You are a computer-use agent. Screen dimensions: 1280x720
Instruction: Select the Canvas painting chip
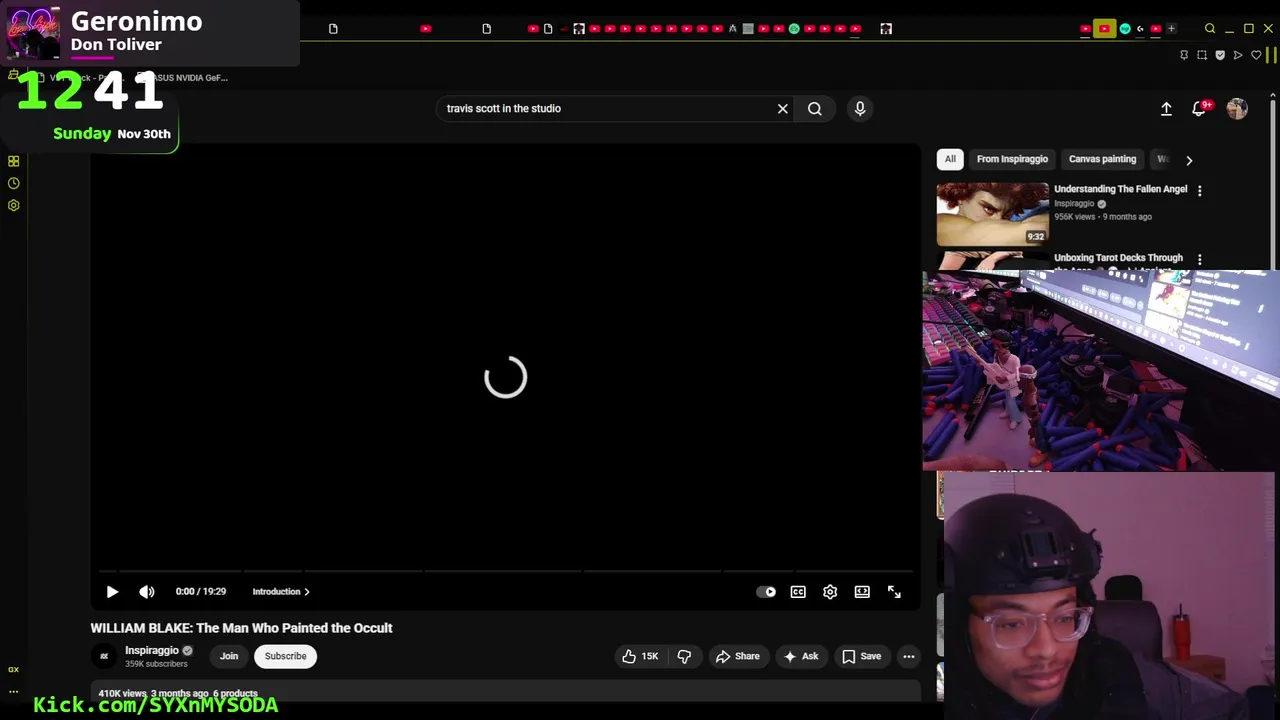coord(1102,159)
